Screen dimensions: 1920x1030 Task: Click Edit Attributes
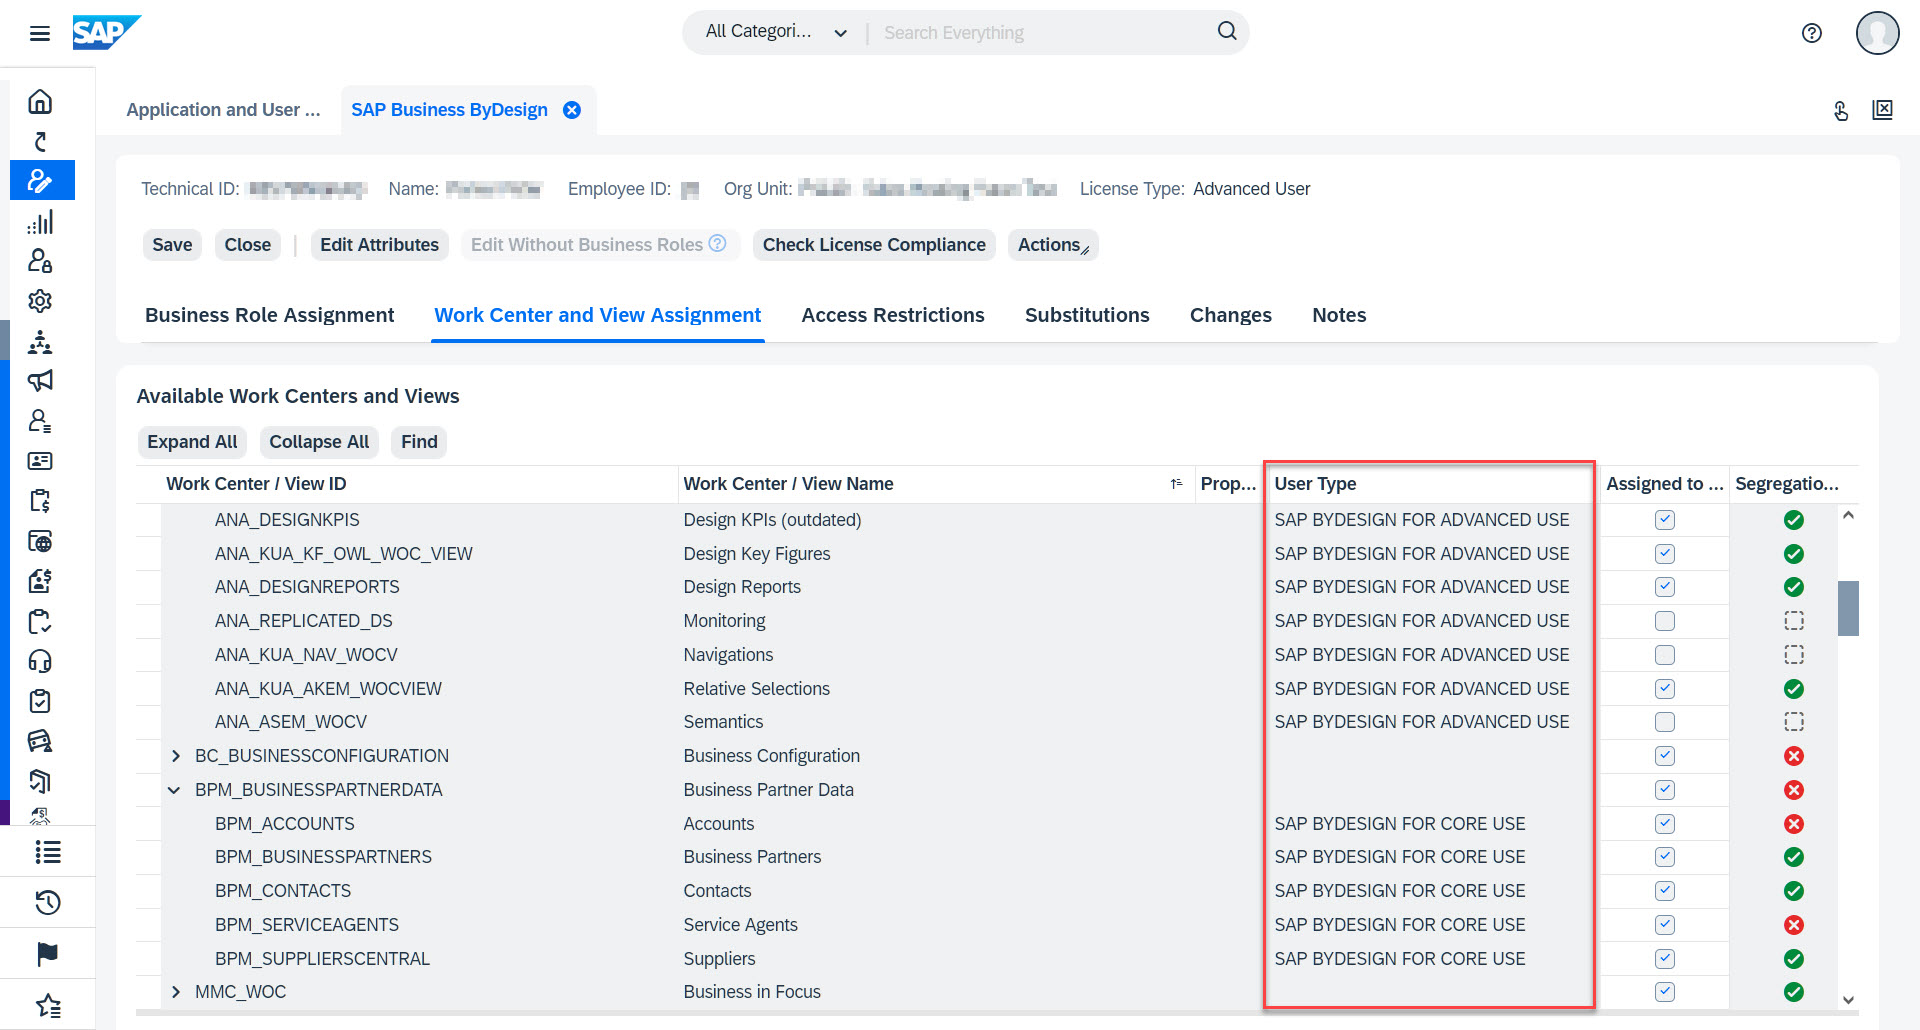pyautogui.click(x=379, y=245)
